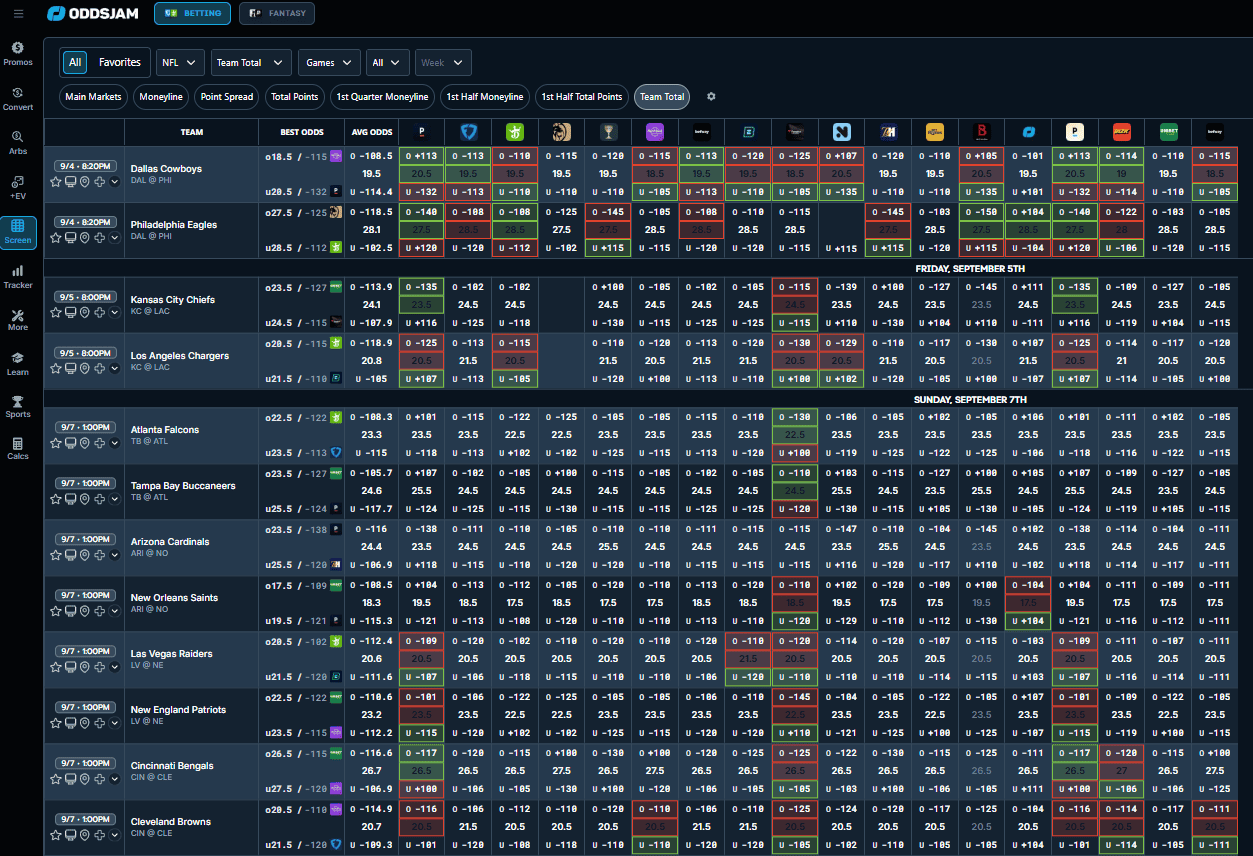This screenshot has width=1253, height=856.
Task: Open the Team Total market dropdown
Action: [251, 62]
